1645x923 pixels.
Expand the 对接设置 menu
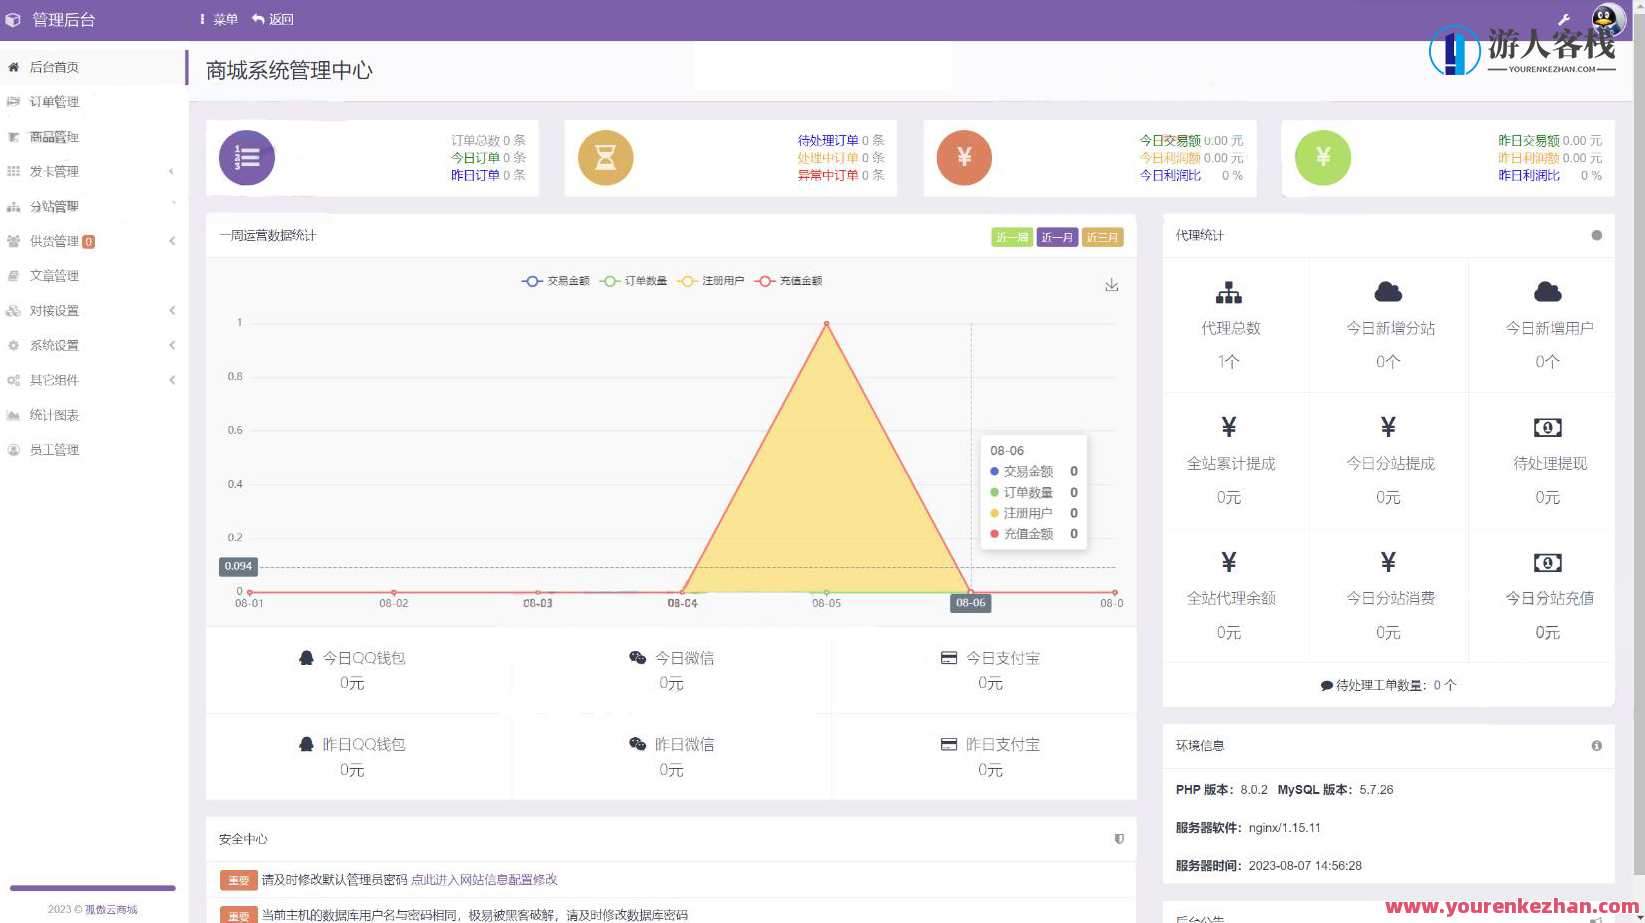pyautogui.click(x=55, y=310)
